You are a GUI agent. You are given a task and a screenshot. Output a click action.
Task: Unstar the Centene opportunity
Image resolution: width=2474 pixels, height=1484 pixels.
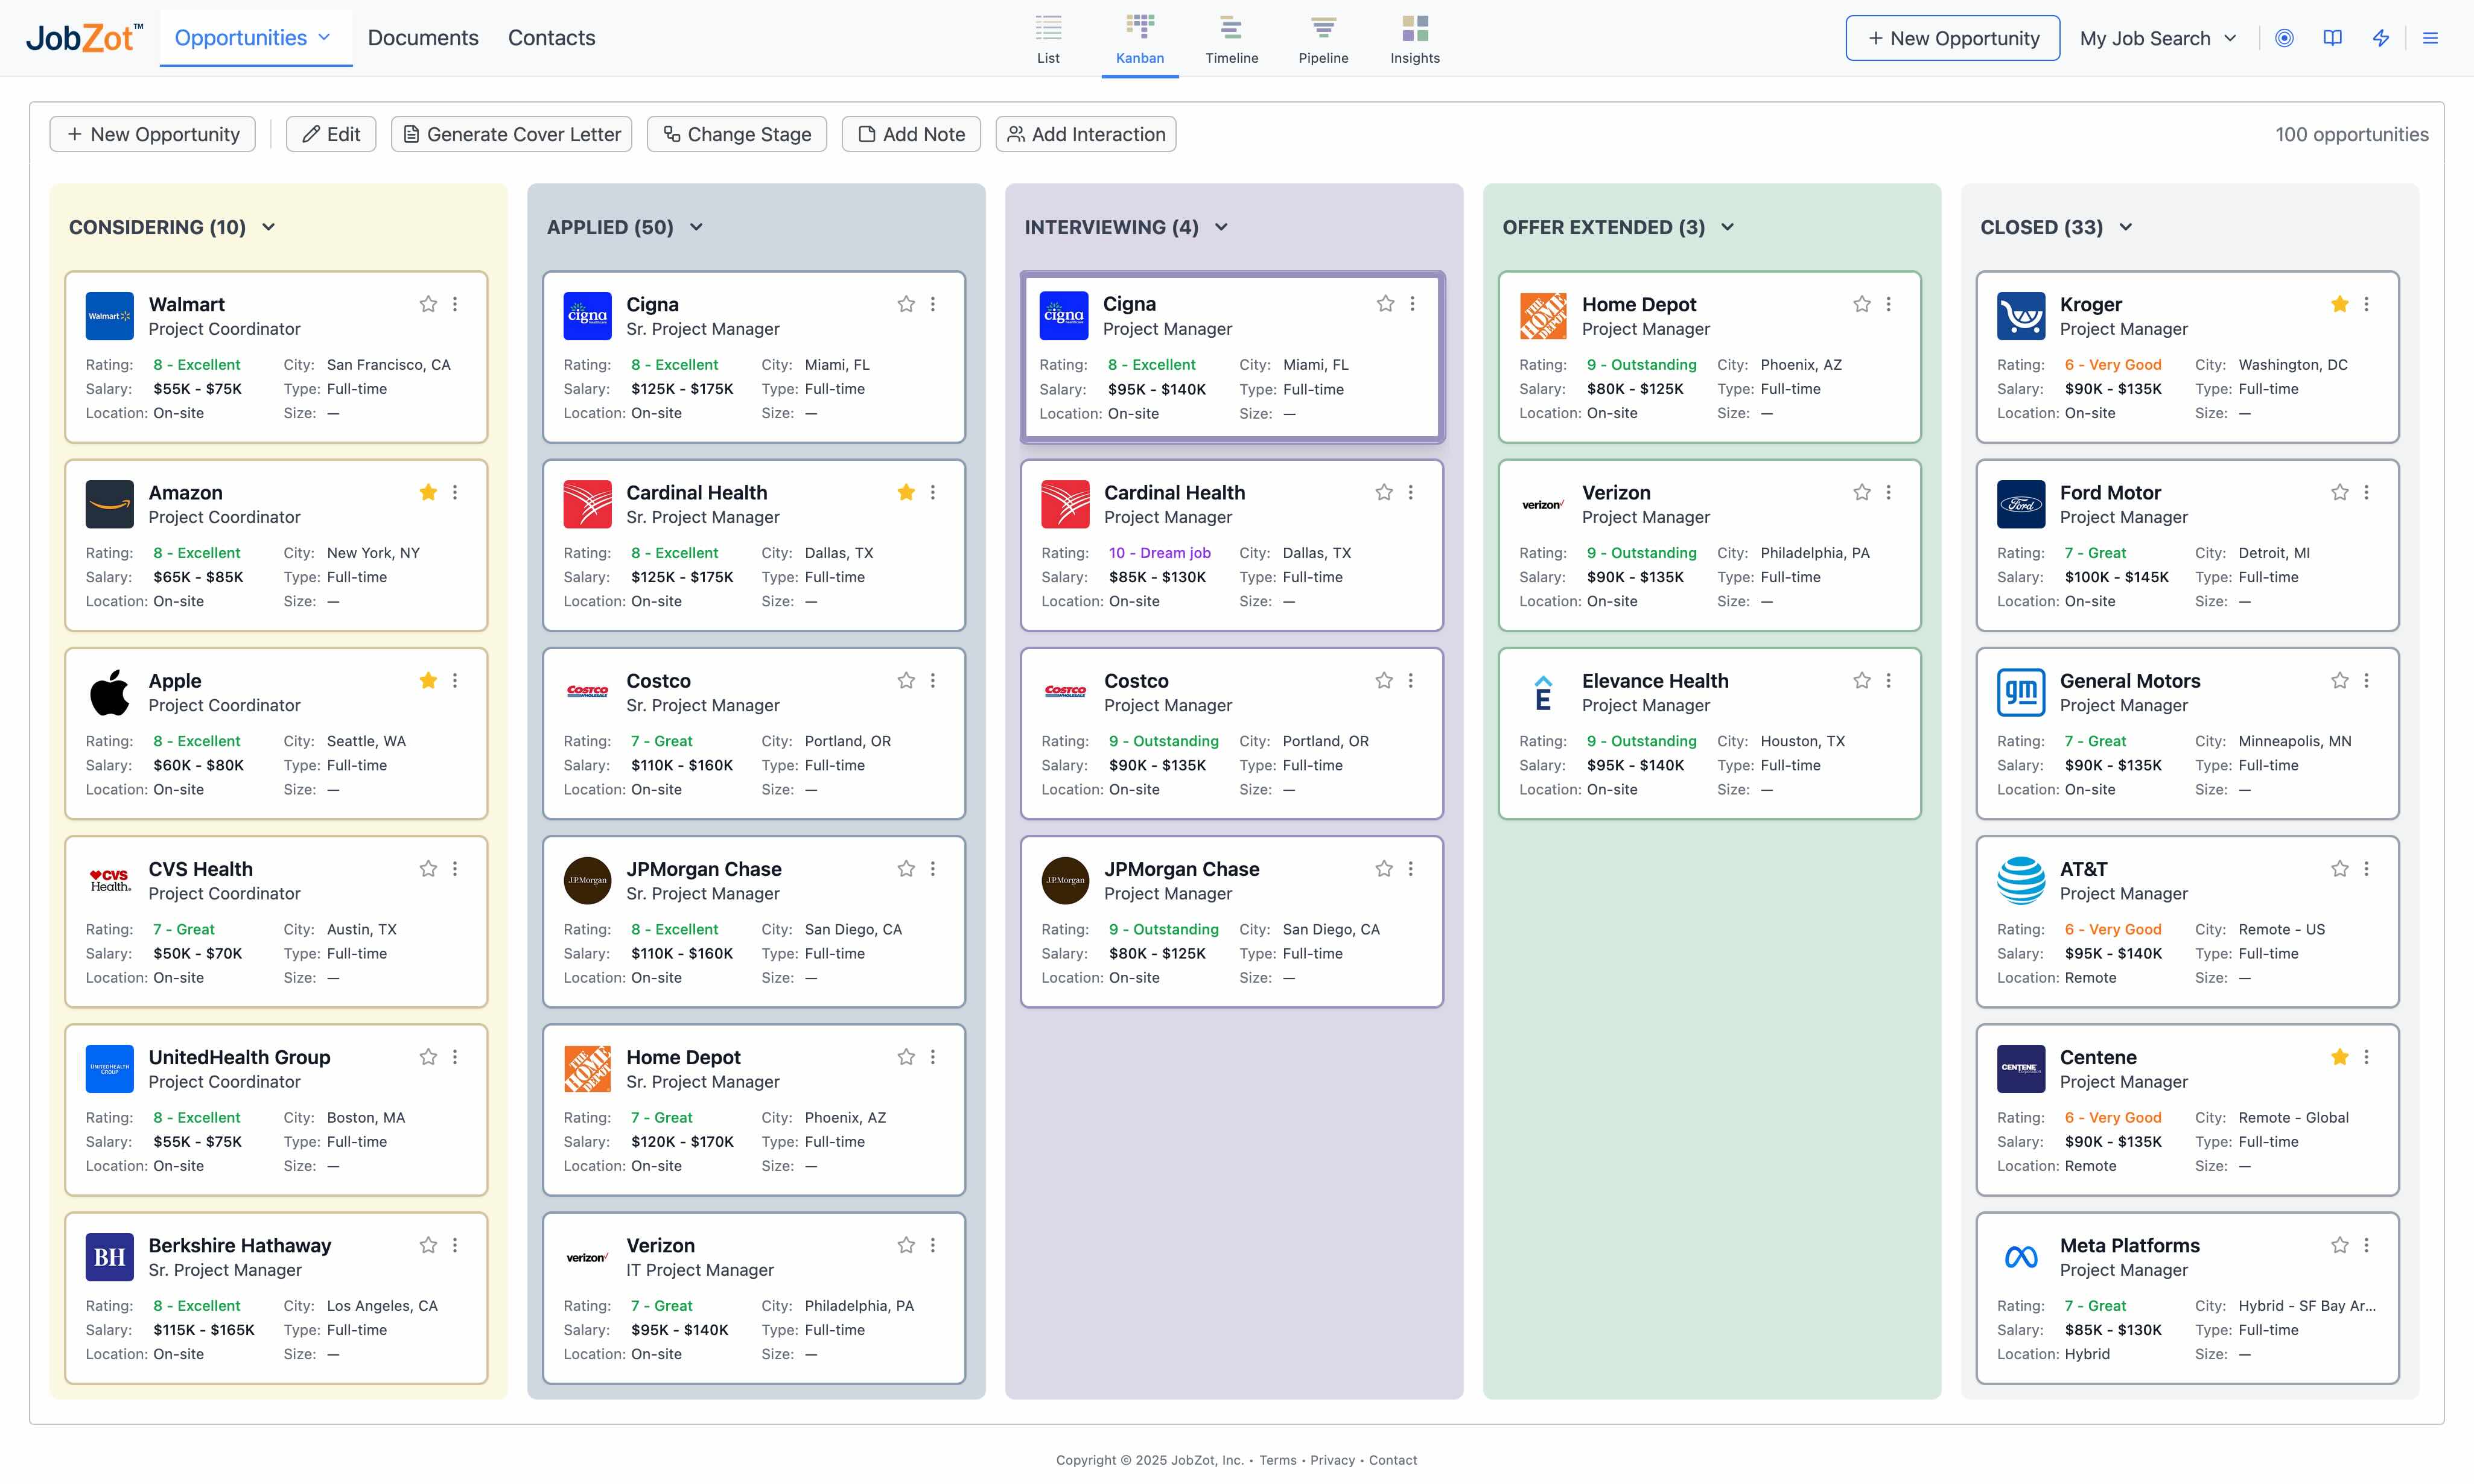[2339, 1057]
